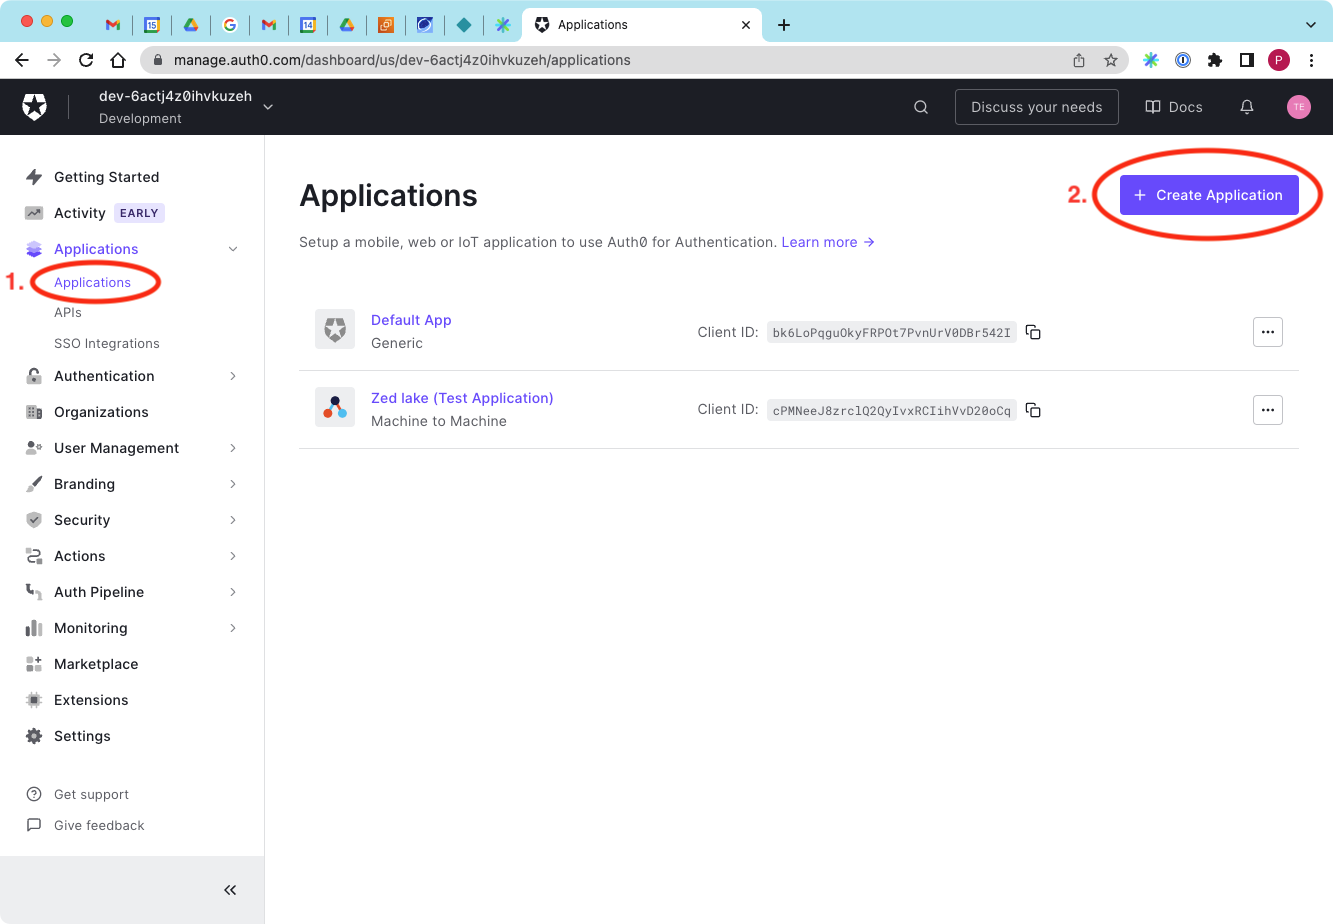Go to Getting Started
This screenshot has width=1333, height=924.
click(x=107, y=177)
